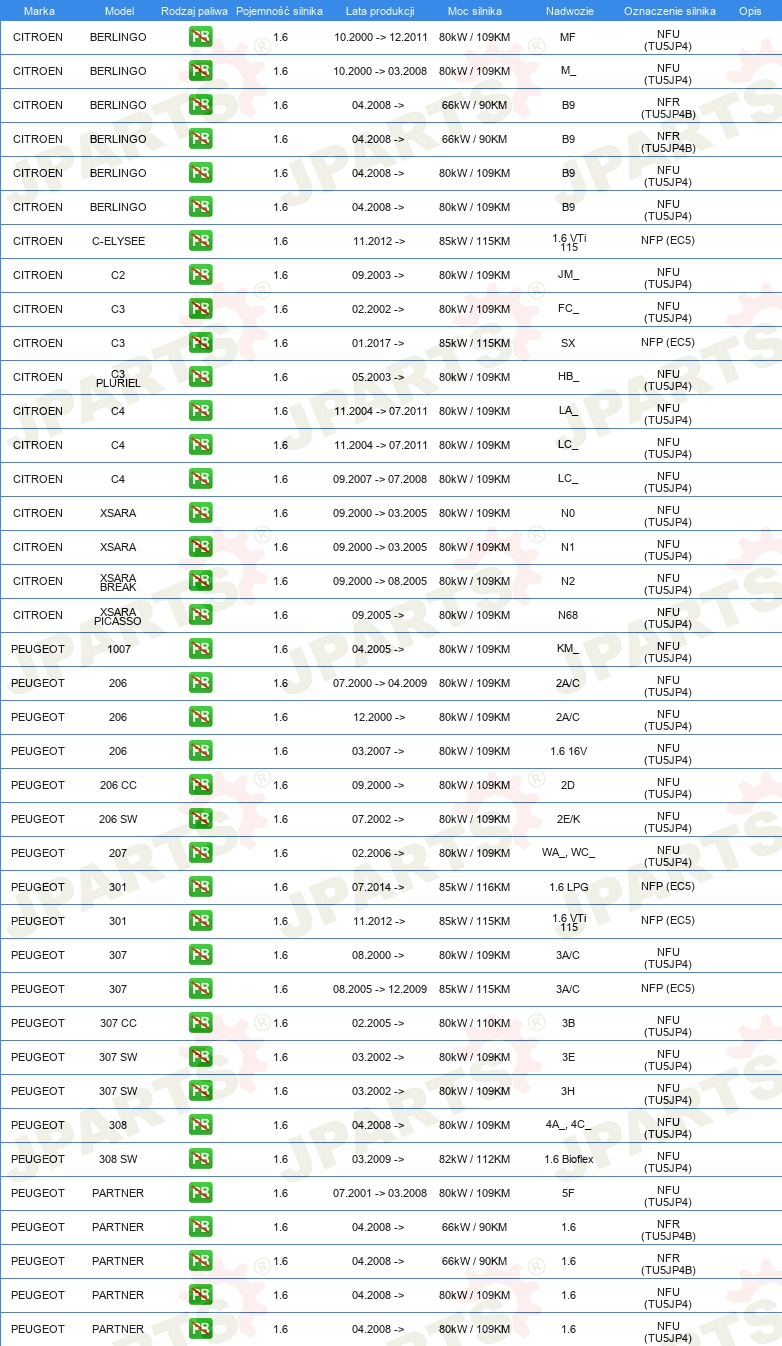Select the '01.2017 ->' production date
This screenshot has height=1346, width=782.
378,343
